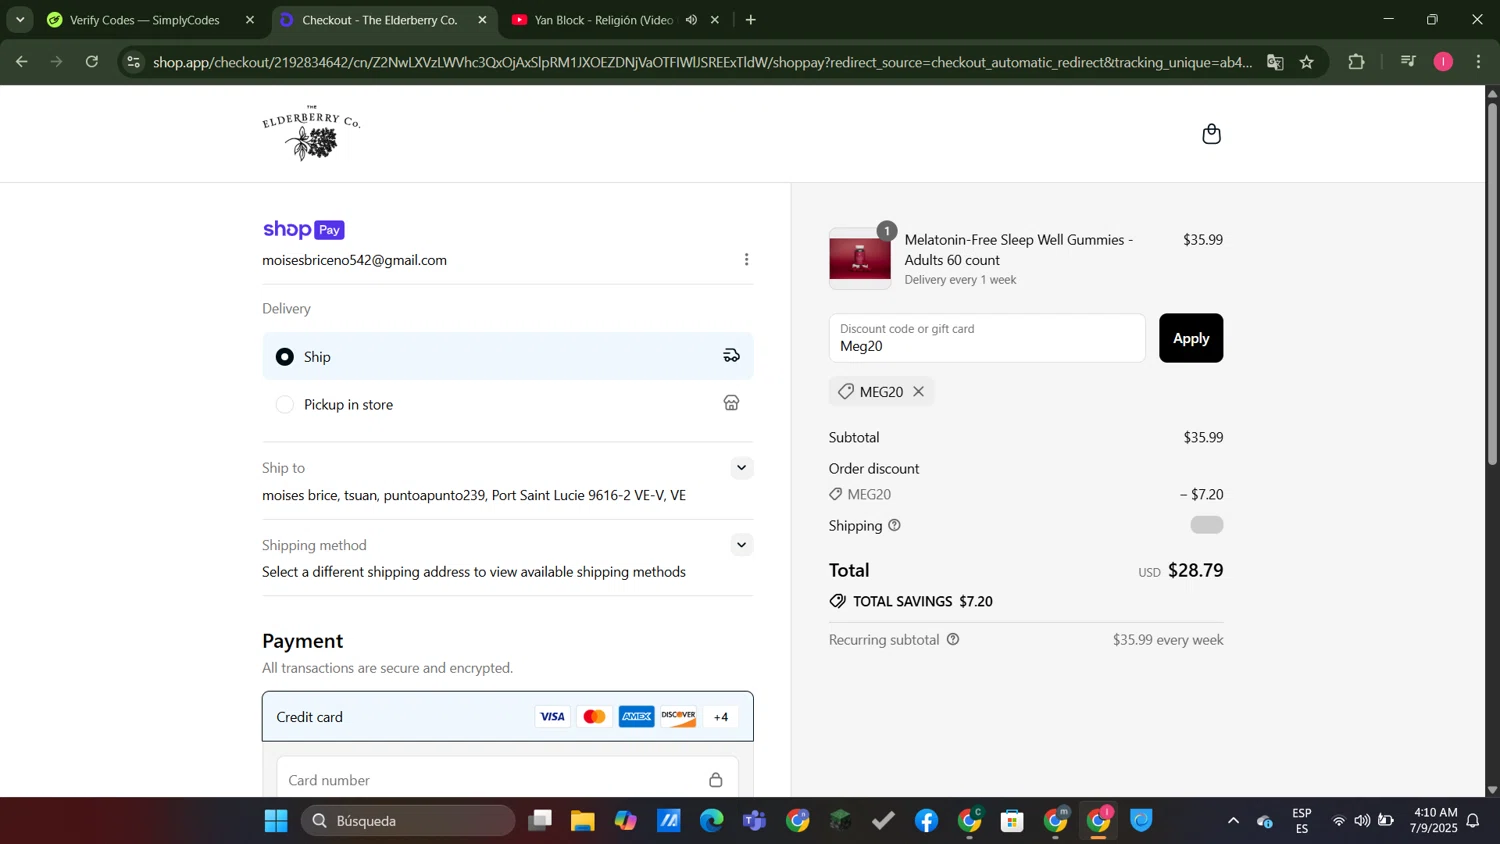
Task: Click the Sleep Well Gummies thumbnail
Action: [x=860, y=259]
